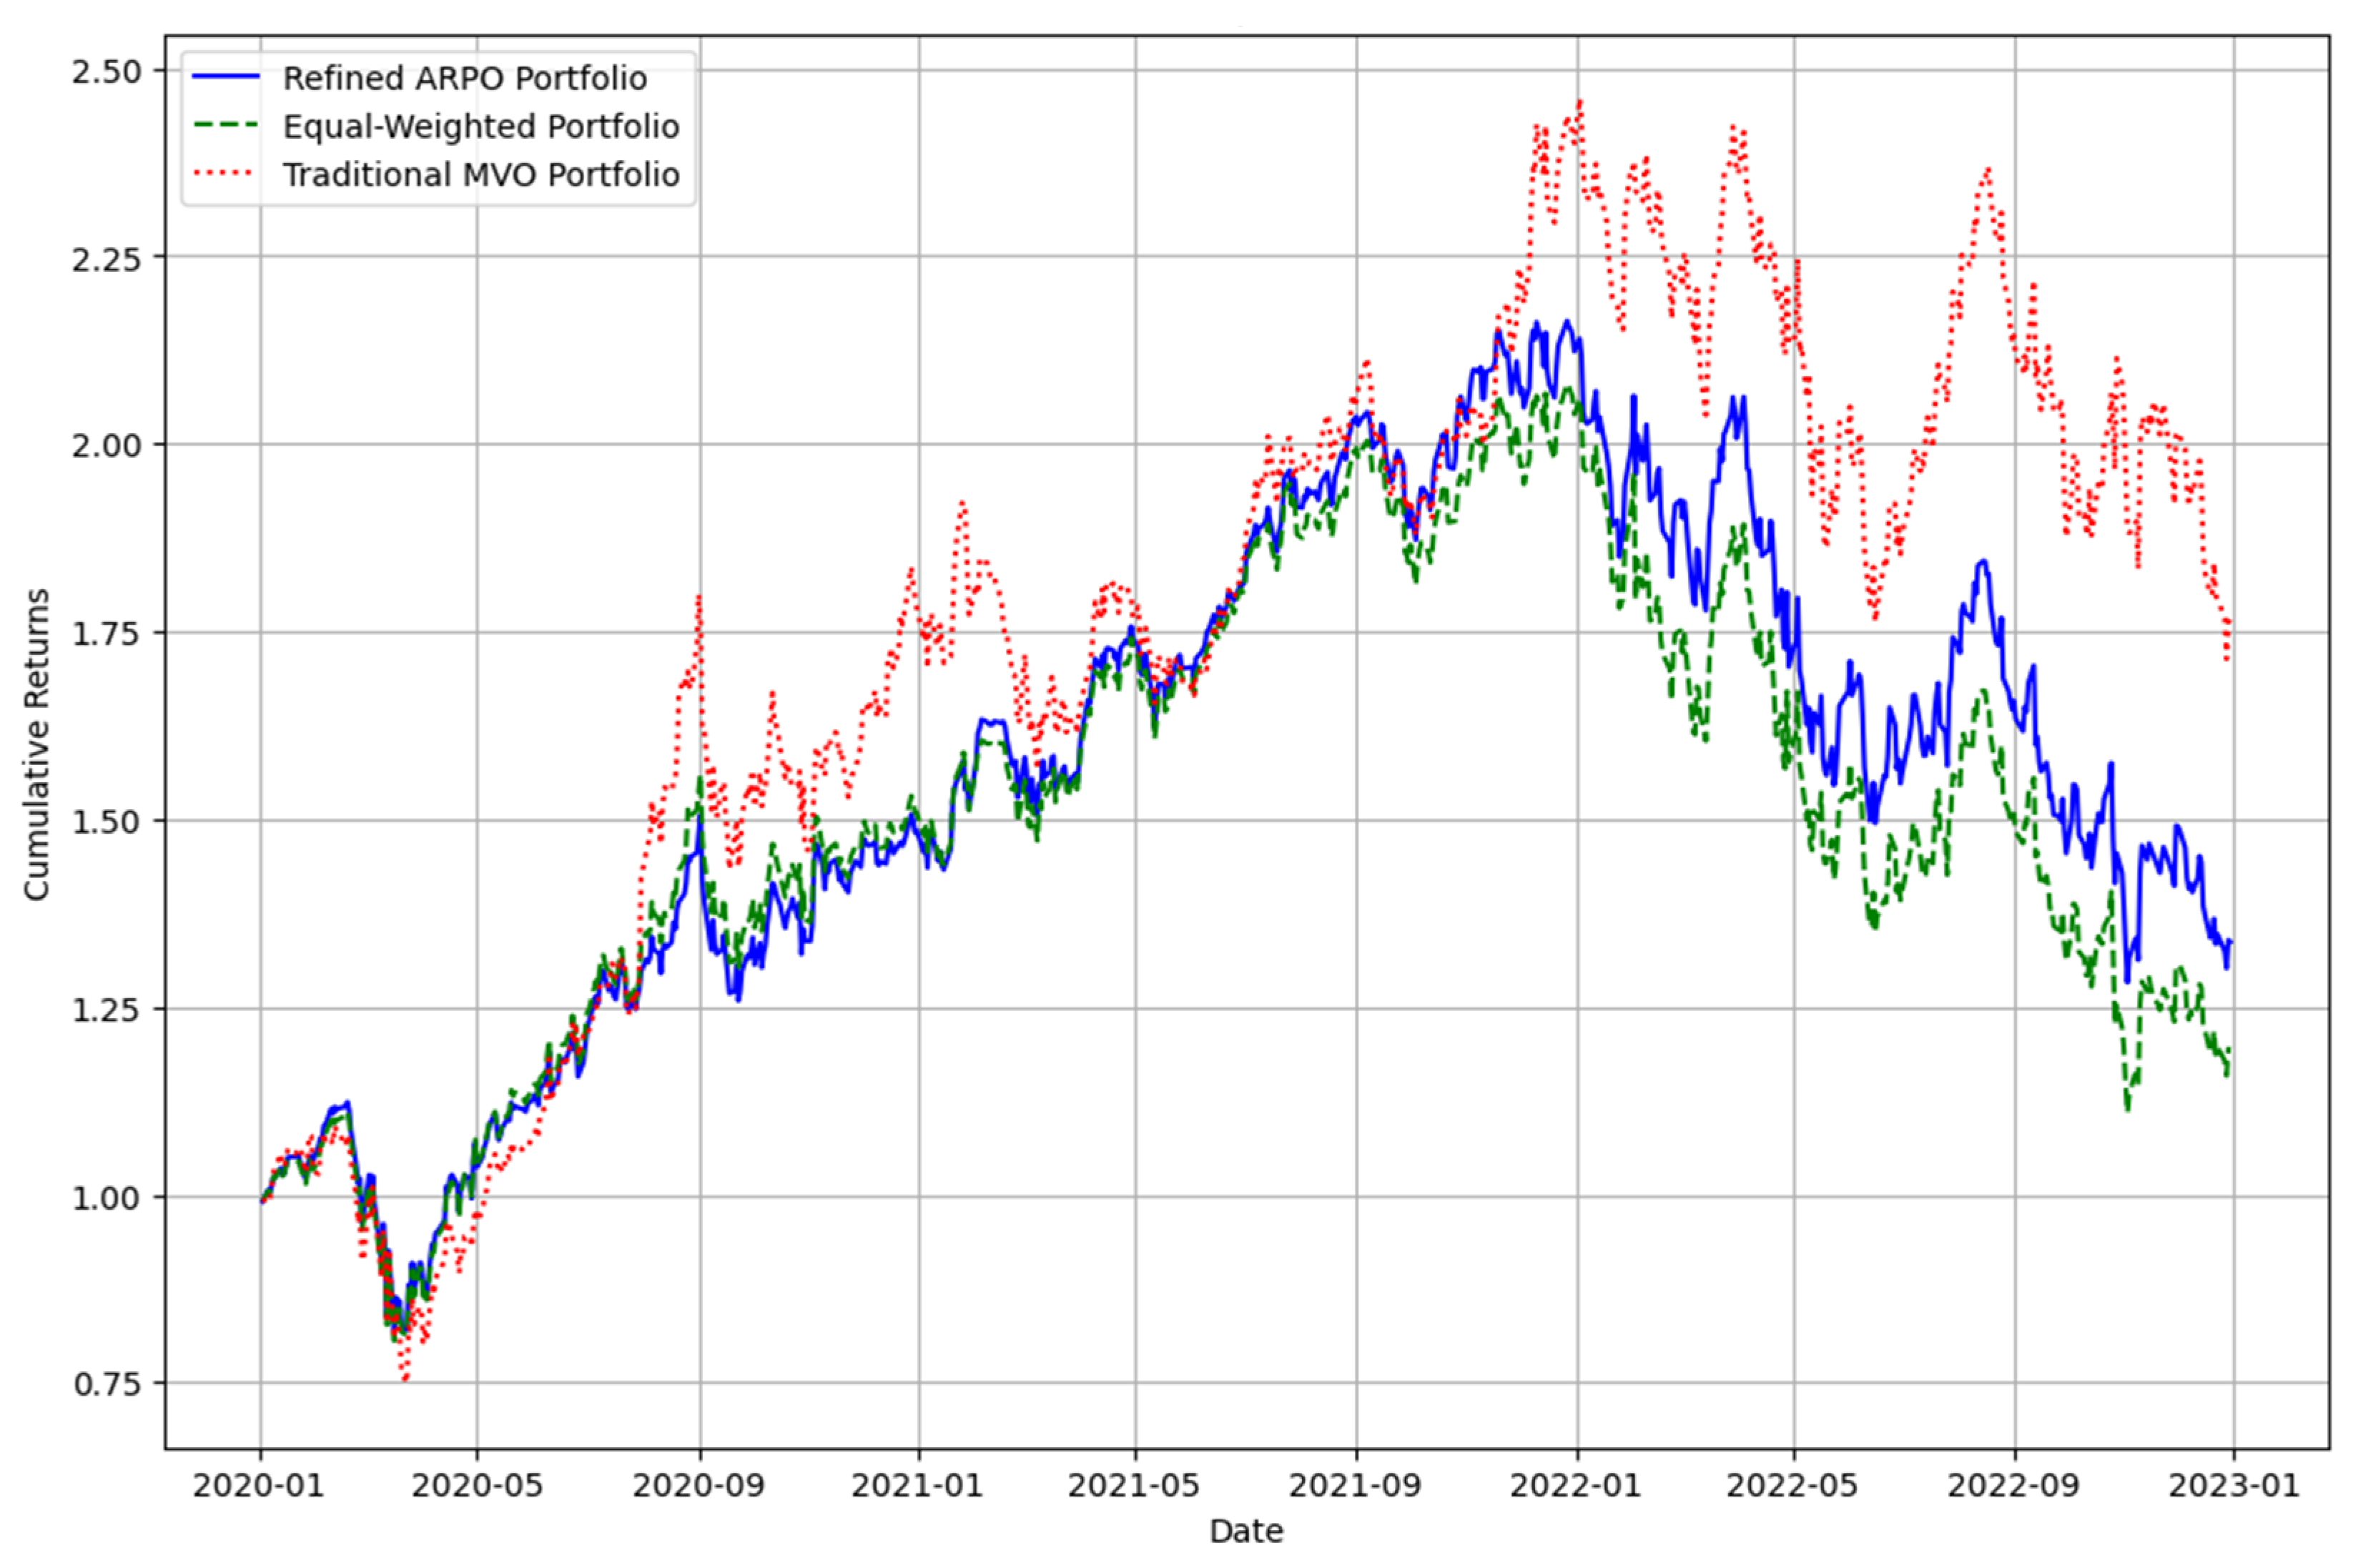2358x1568 pixels.
Task: Click the 1.75 y-axis tick label
Action: pos(106,633)
